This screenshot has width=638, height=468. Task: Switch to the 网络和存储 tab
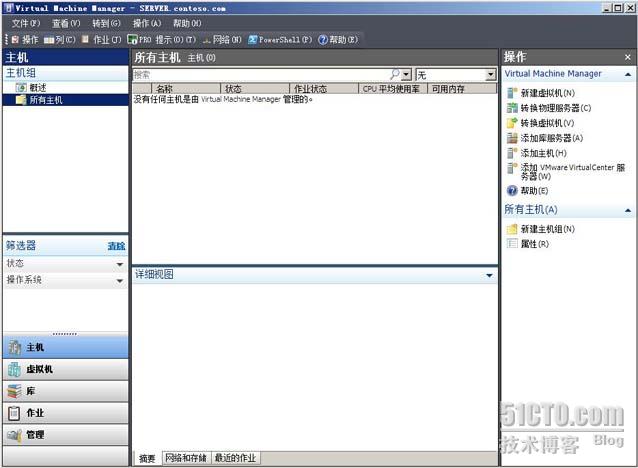pyautogui.click(x=186, y=458)
